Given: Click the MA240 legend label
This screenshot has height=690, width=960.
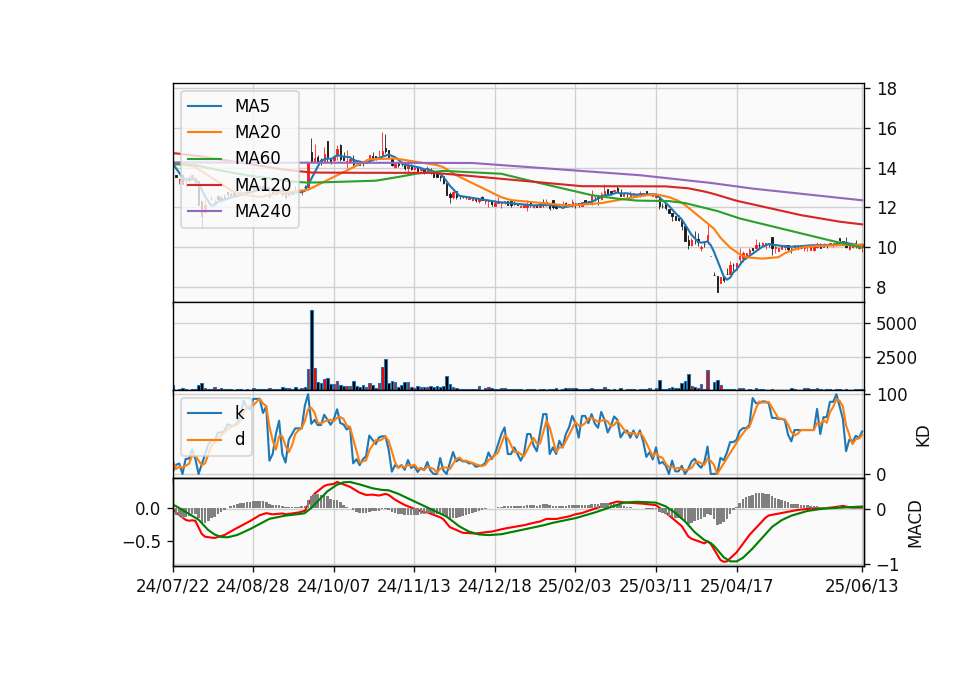Looking at the screenshot, I should (263, 211).
